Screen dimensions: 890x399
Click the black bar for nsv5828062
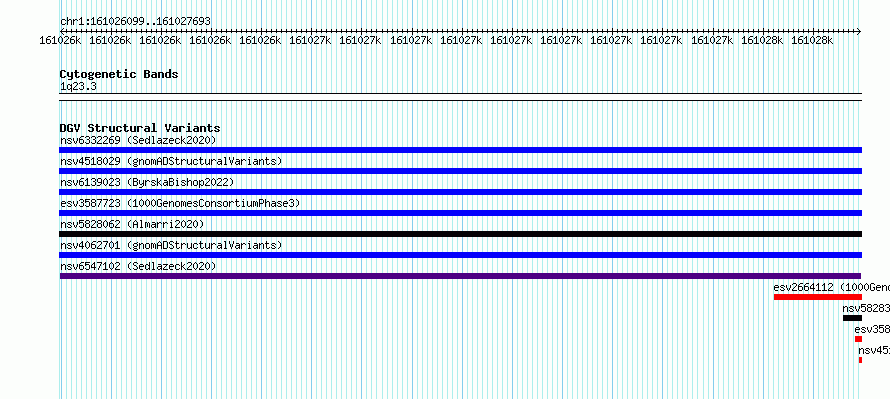(460, 234)
